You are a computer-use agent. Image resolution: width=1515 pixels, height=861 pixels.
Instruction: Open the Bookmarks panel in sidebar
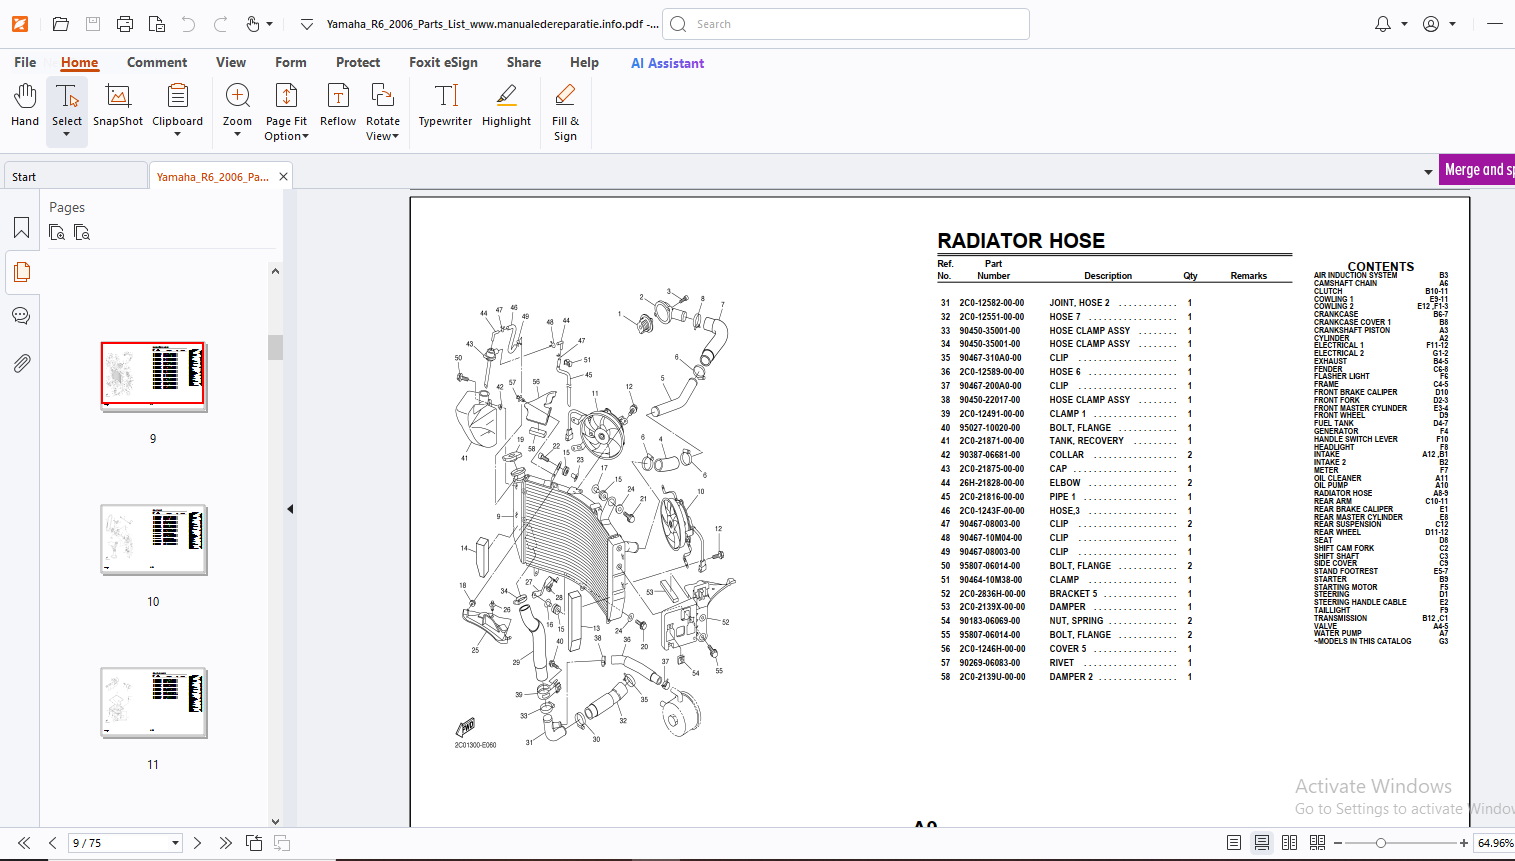[x=21, y=228]
